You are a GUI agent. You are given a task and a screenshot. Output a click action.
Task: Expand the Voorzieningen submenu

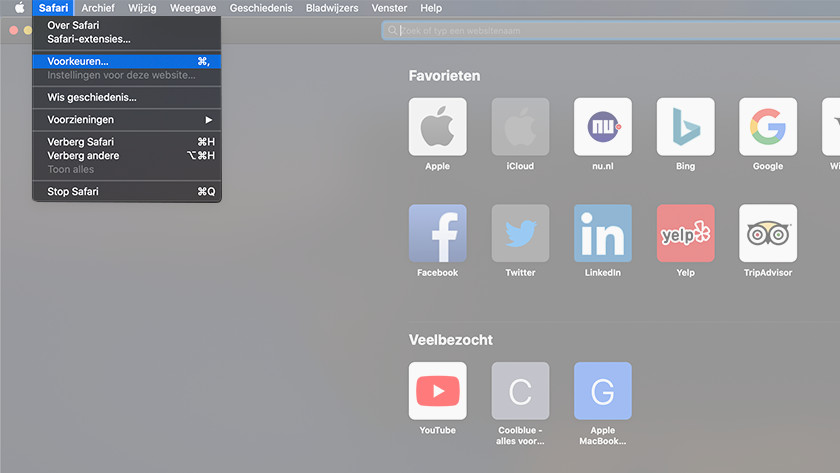[x=126, y=119]
